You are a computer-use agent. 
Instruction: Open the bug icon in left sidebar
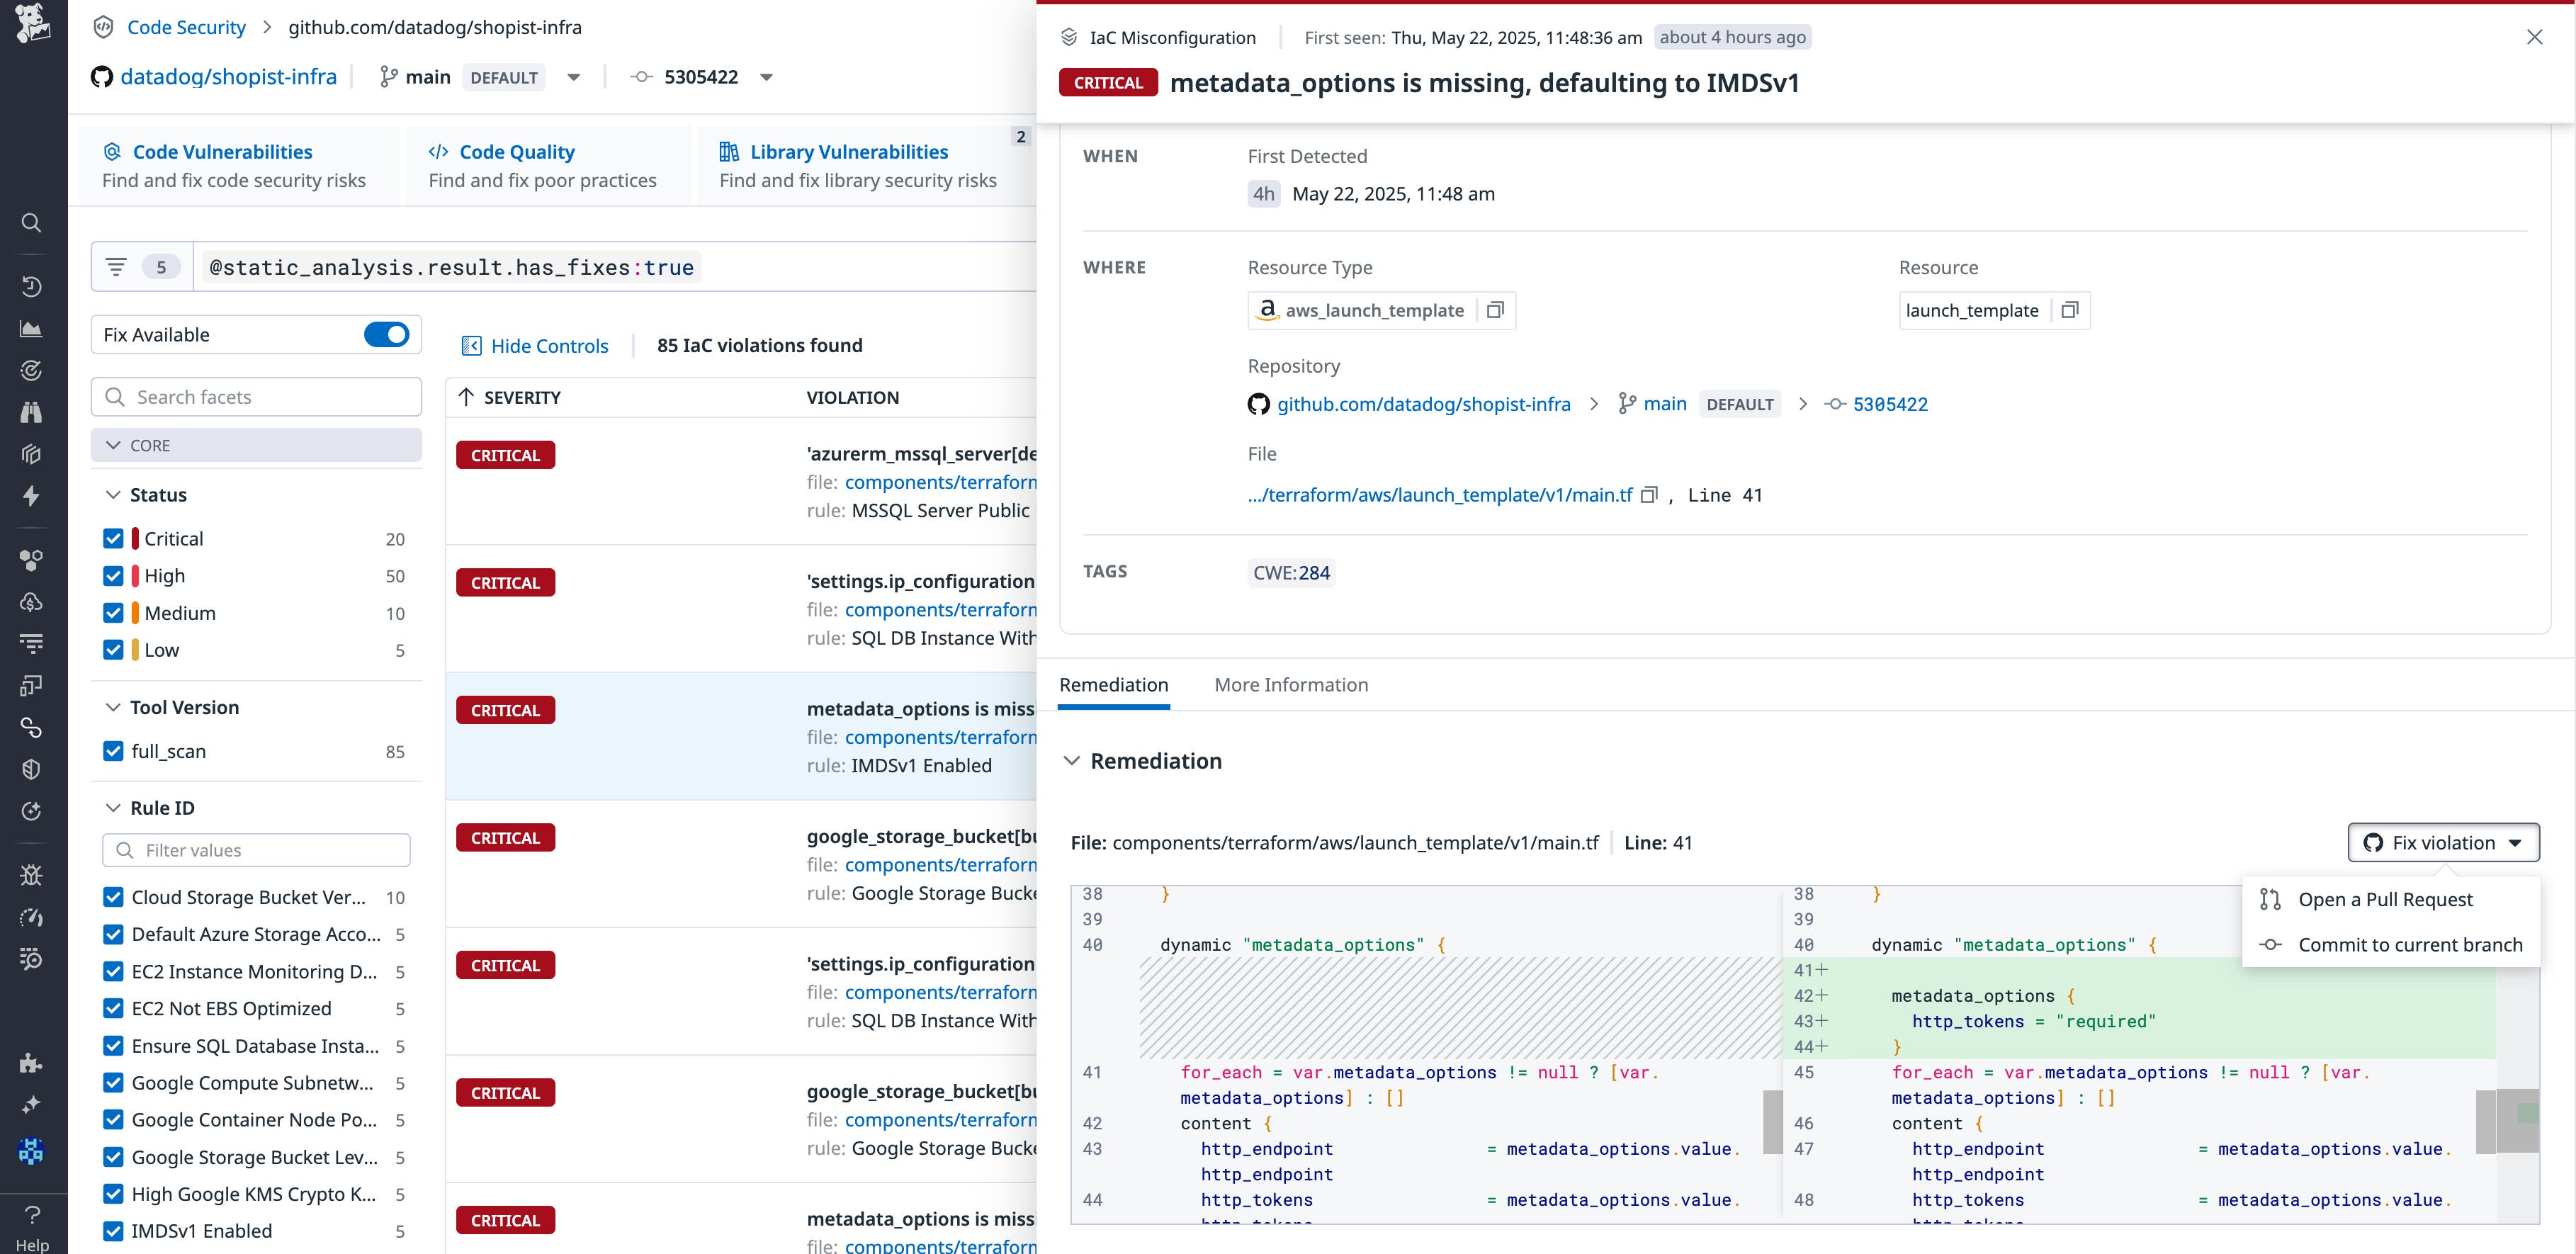(31, 874)
